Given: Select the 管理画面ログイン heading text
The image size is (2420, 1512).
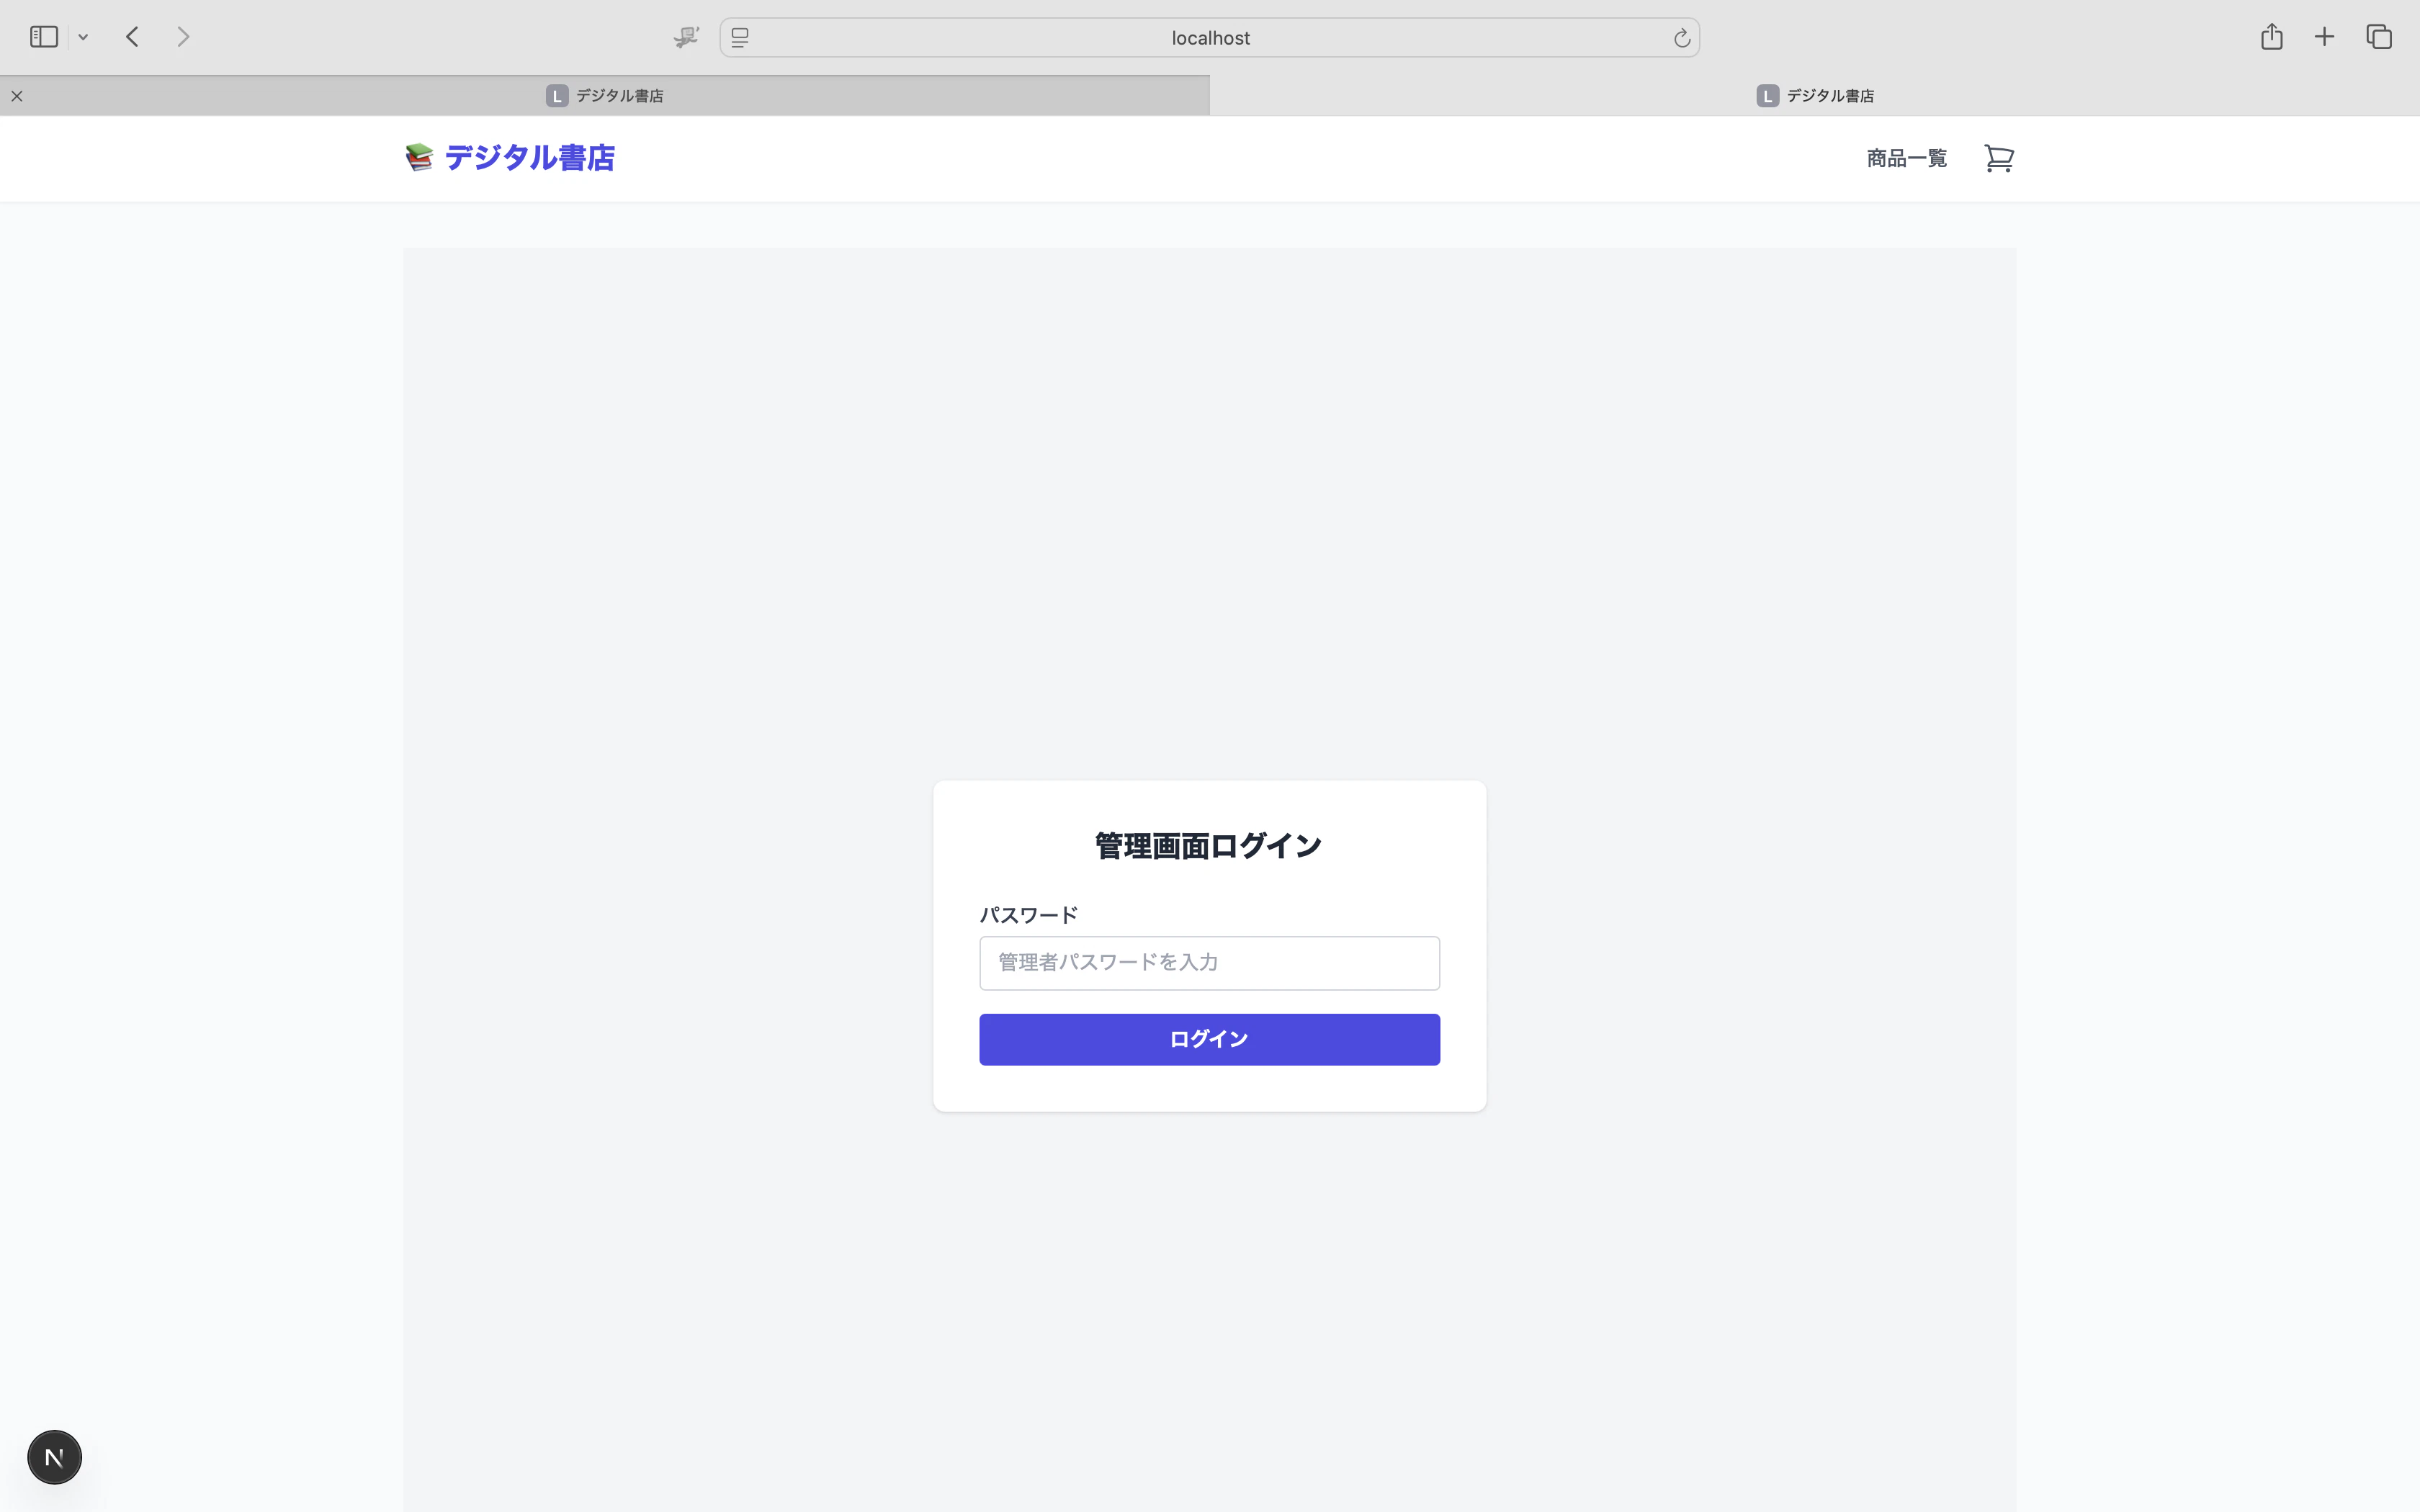Looking at the screenshot, I should point(1209,846).
